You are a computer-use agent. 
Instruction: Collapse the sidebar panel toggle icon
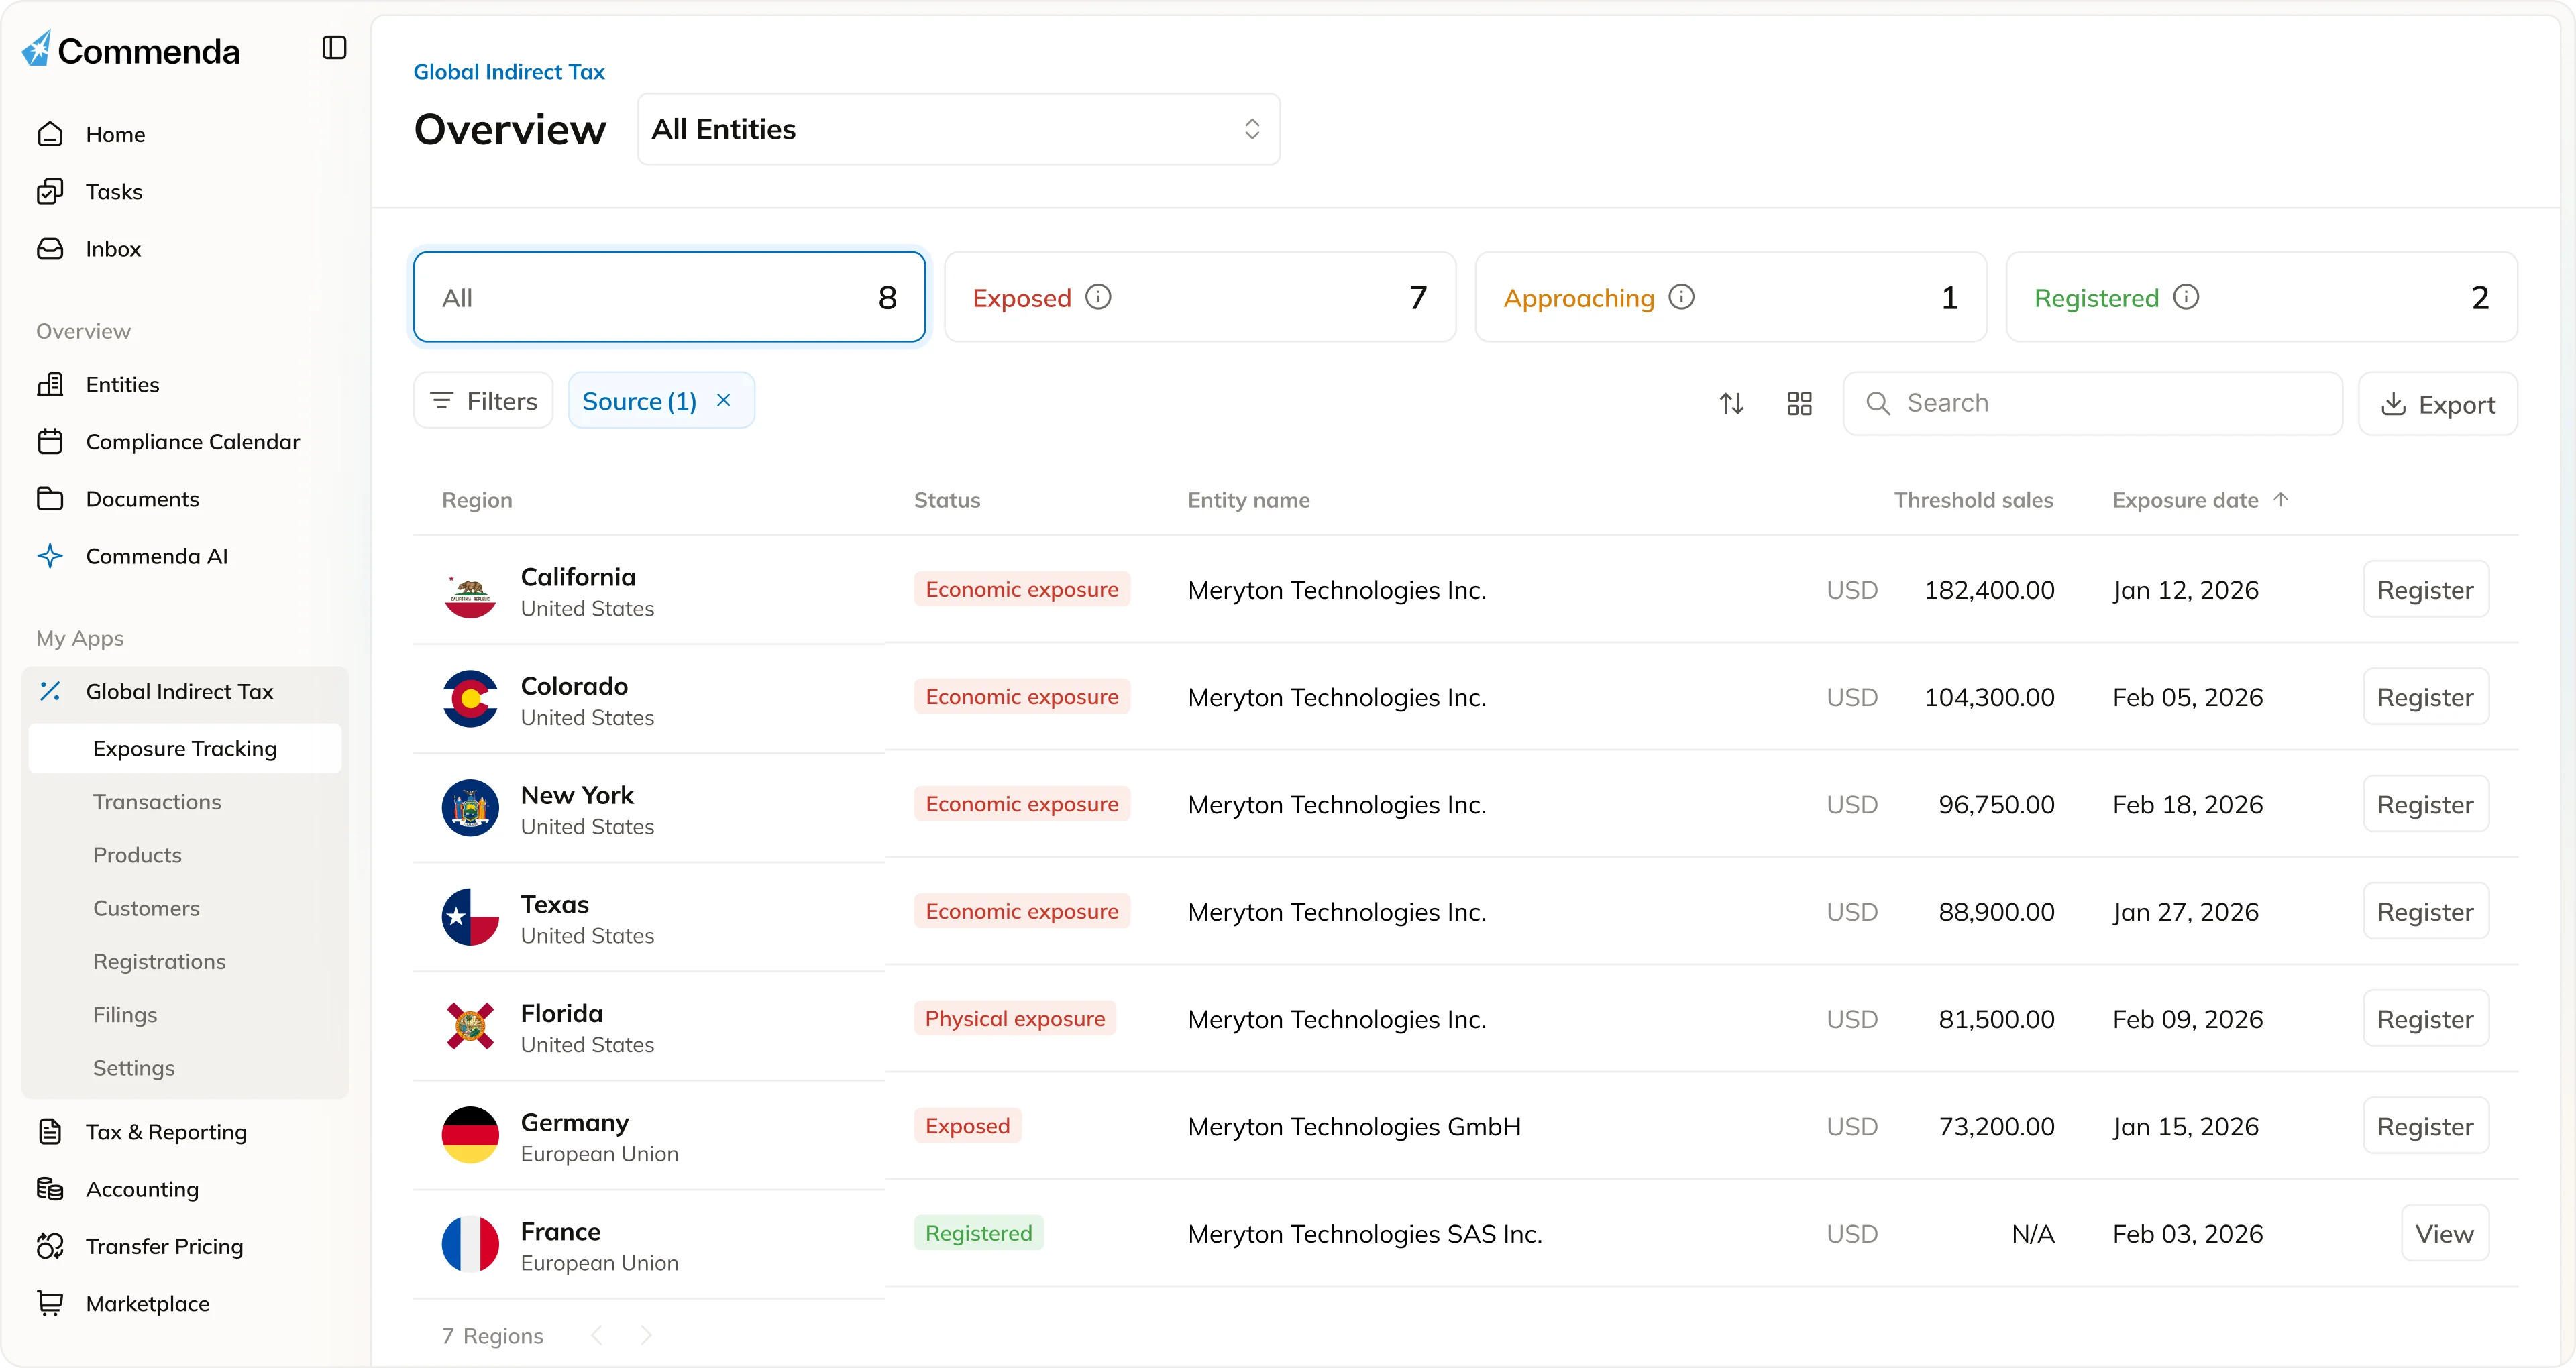(x=334, y=48)
